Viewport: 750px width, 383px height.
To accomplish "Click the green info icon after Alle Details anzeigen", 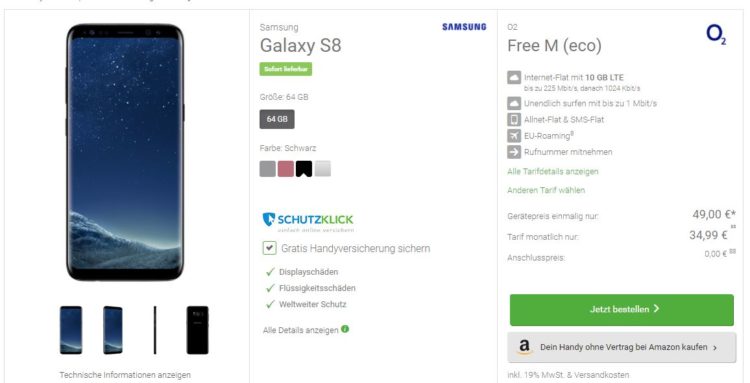I will click(345, 329).
